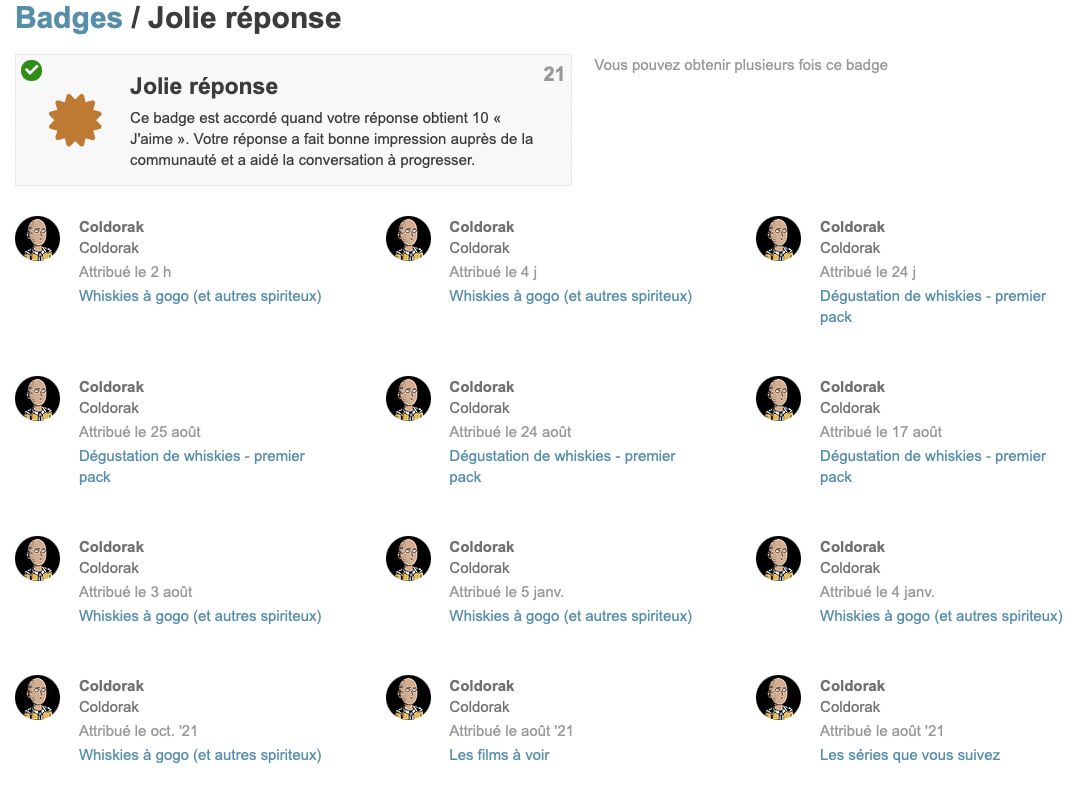This screenshot has width=1091, height=798.
Task: Open the Les séries que vous suivez topic
Action: click(x=909, y=755)
